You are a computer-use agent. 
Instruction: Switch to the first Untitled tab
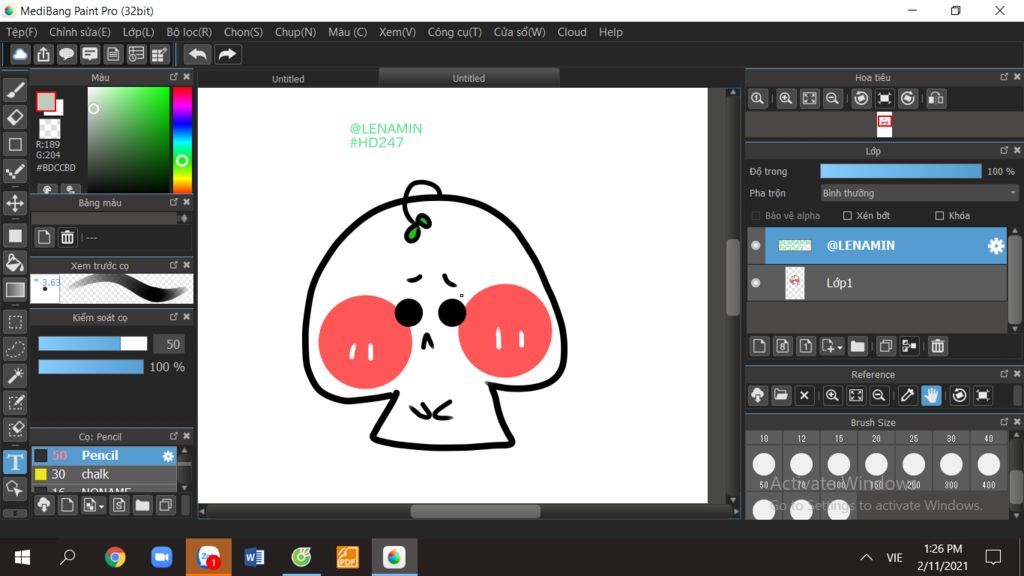pyautogui.click(x=288, y=78)
